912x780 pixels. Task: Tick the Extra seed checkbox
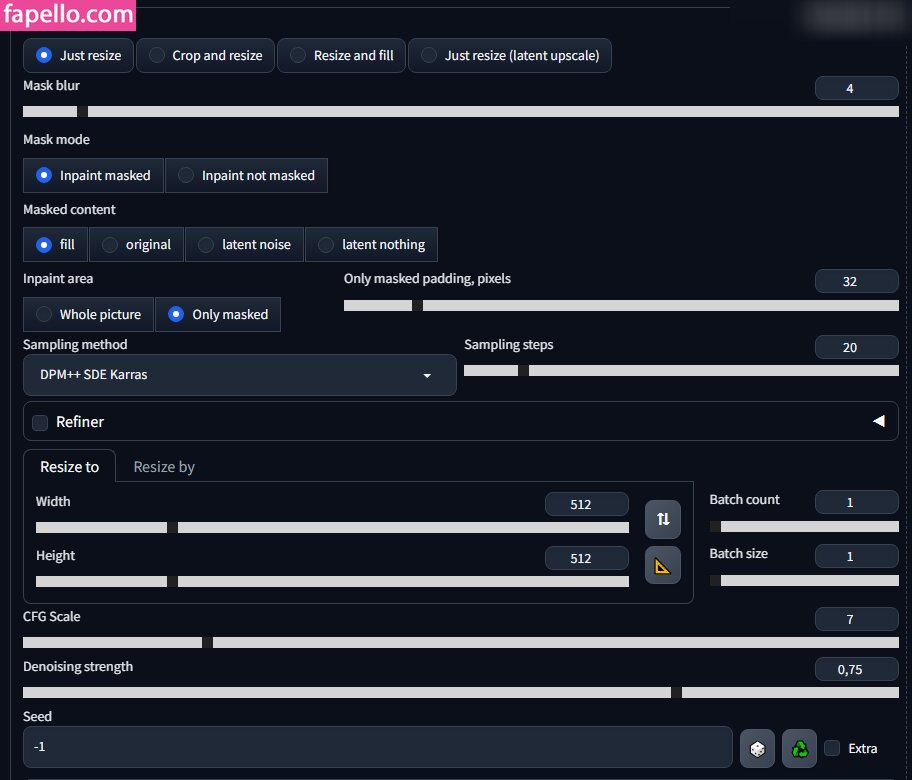coord(832,748)
